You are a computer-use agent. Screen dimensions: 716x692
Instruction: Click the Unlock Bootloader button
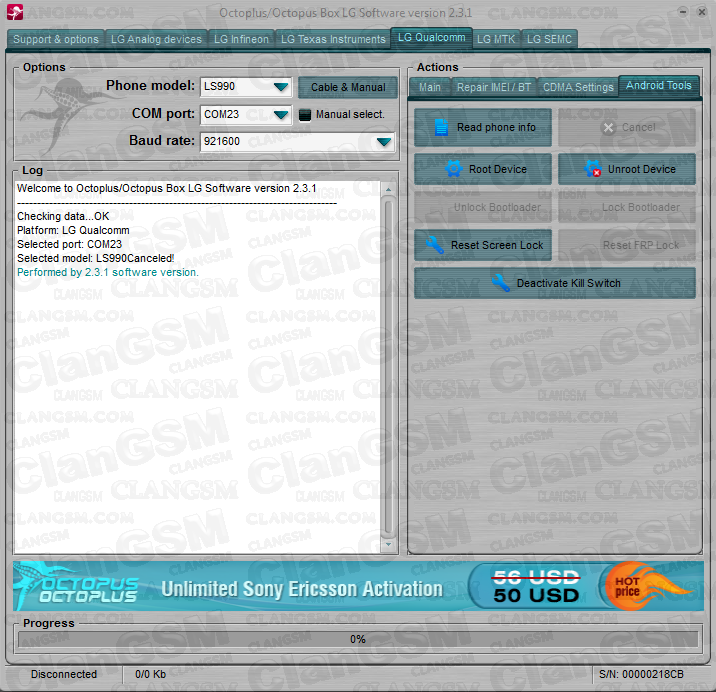click(483, 207)
